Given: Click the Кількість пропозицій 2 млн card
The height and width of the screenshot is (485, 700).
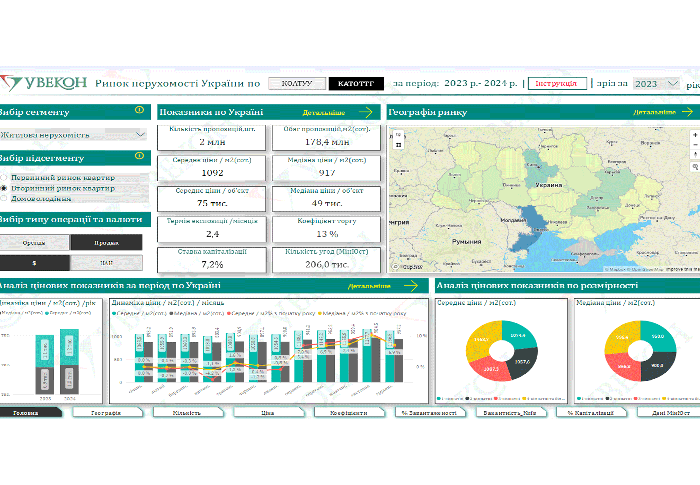Looking at the screenshot, I should tap(212, 137).
